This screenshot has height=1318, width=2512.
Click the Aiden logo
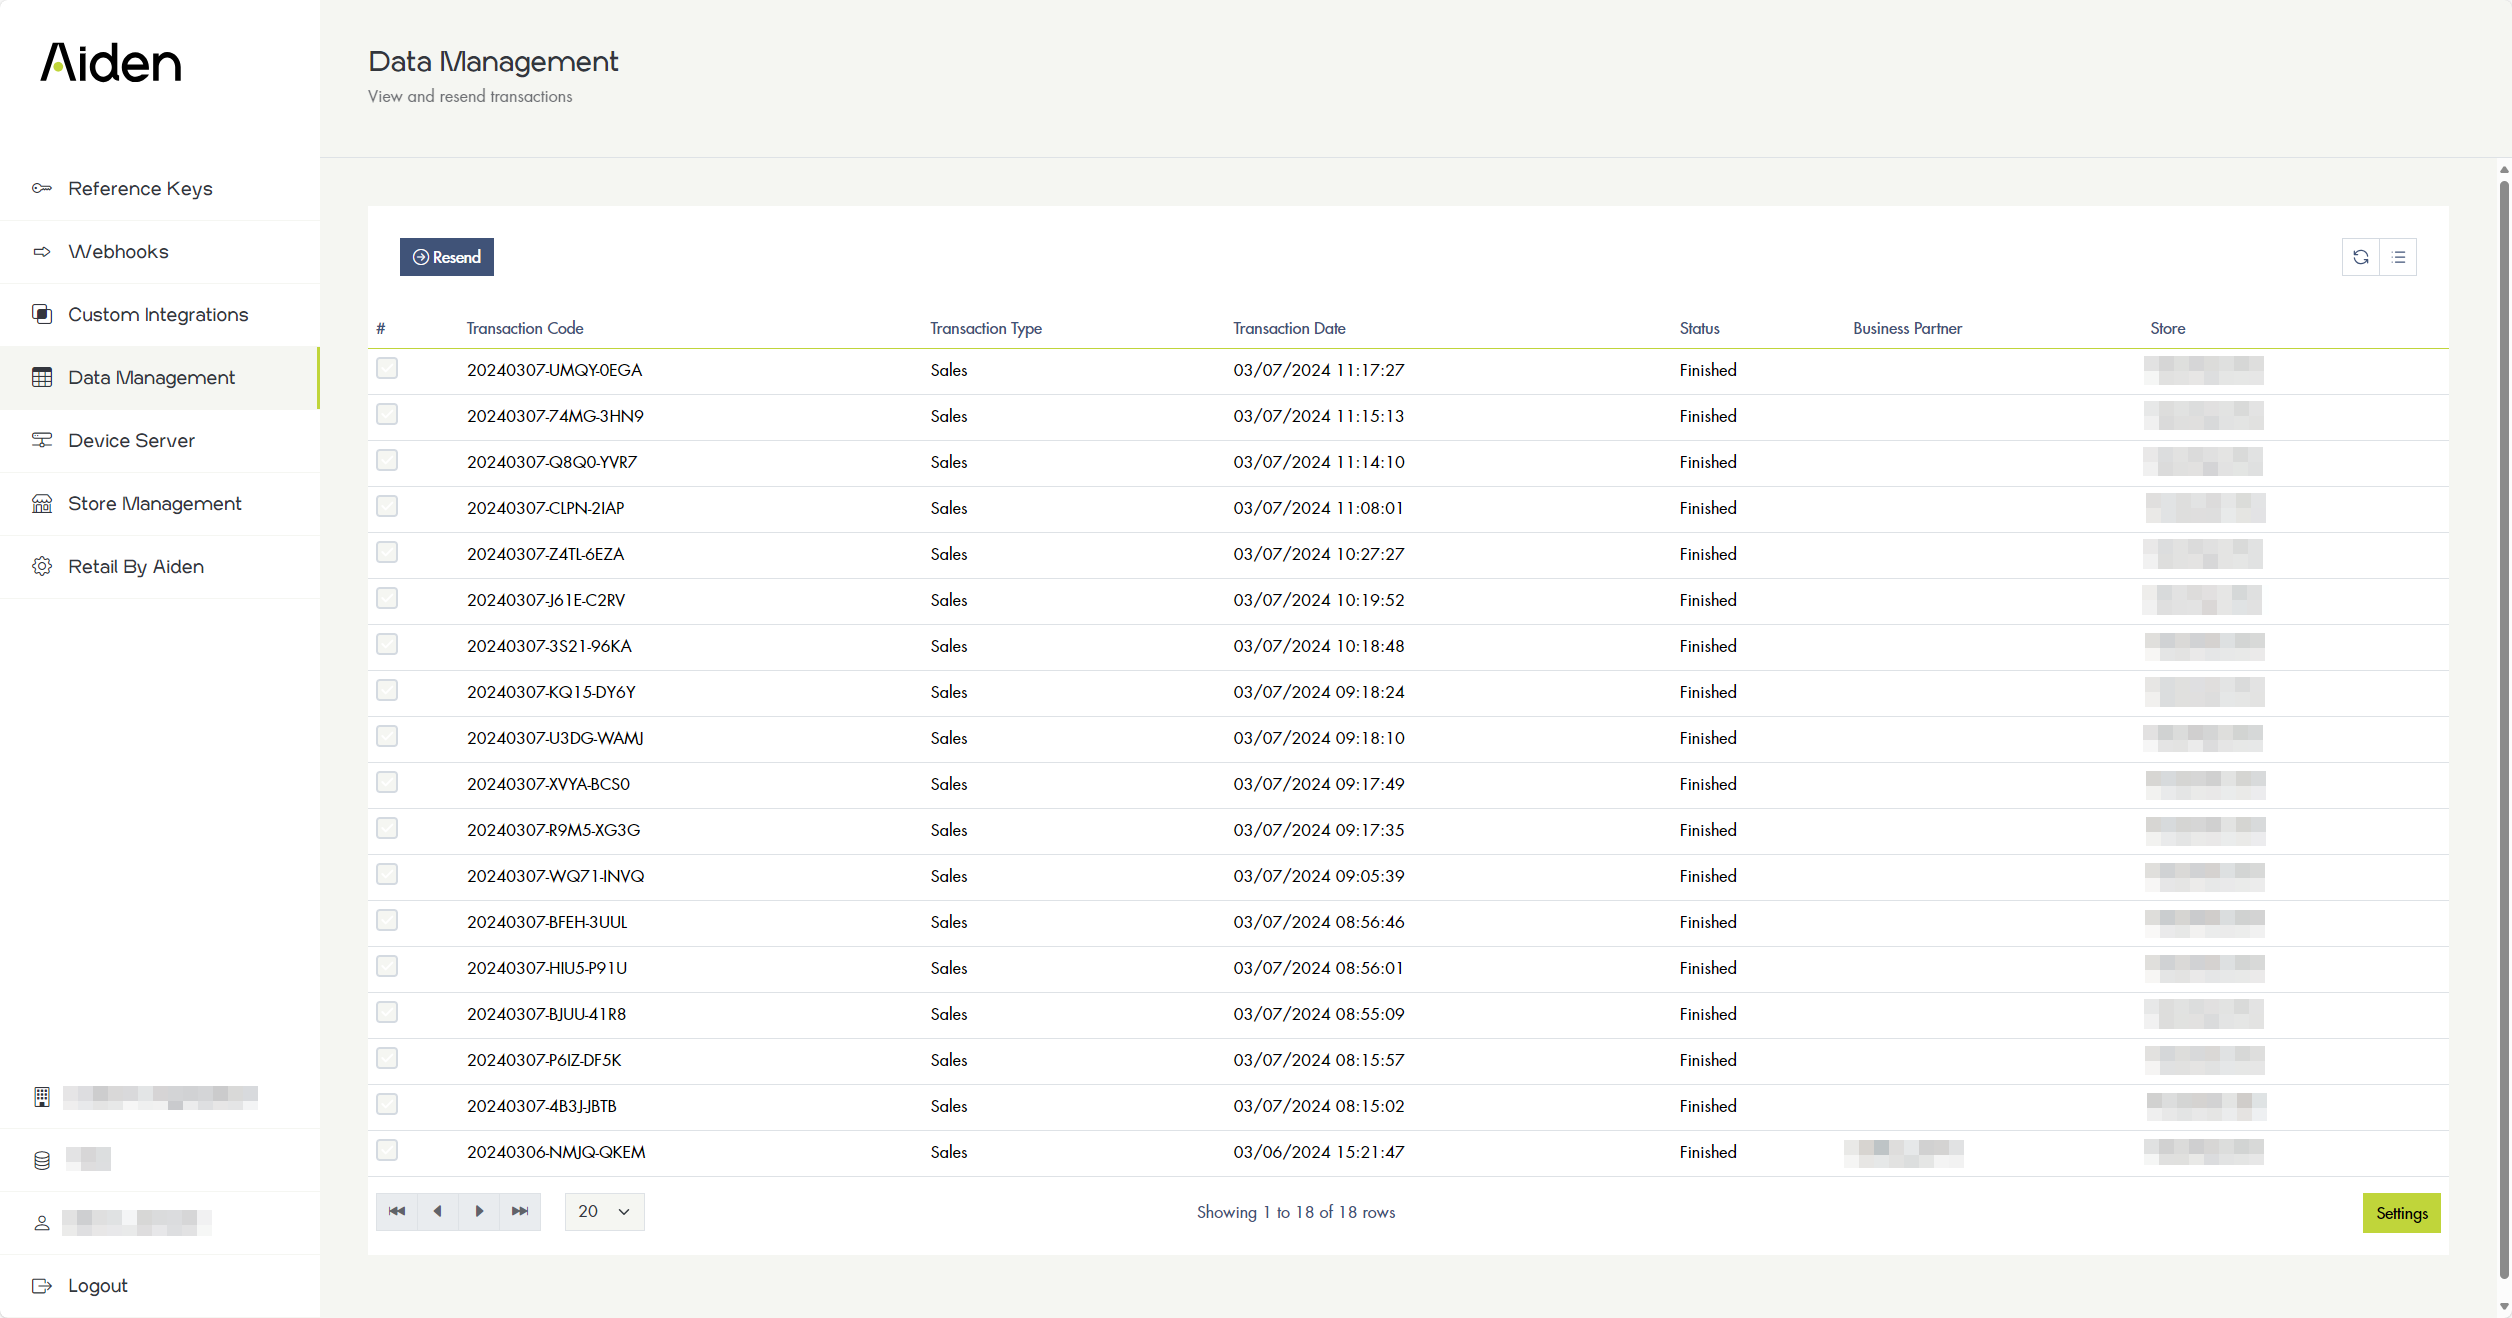[111, 63]
